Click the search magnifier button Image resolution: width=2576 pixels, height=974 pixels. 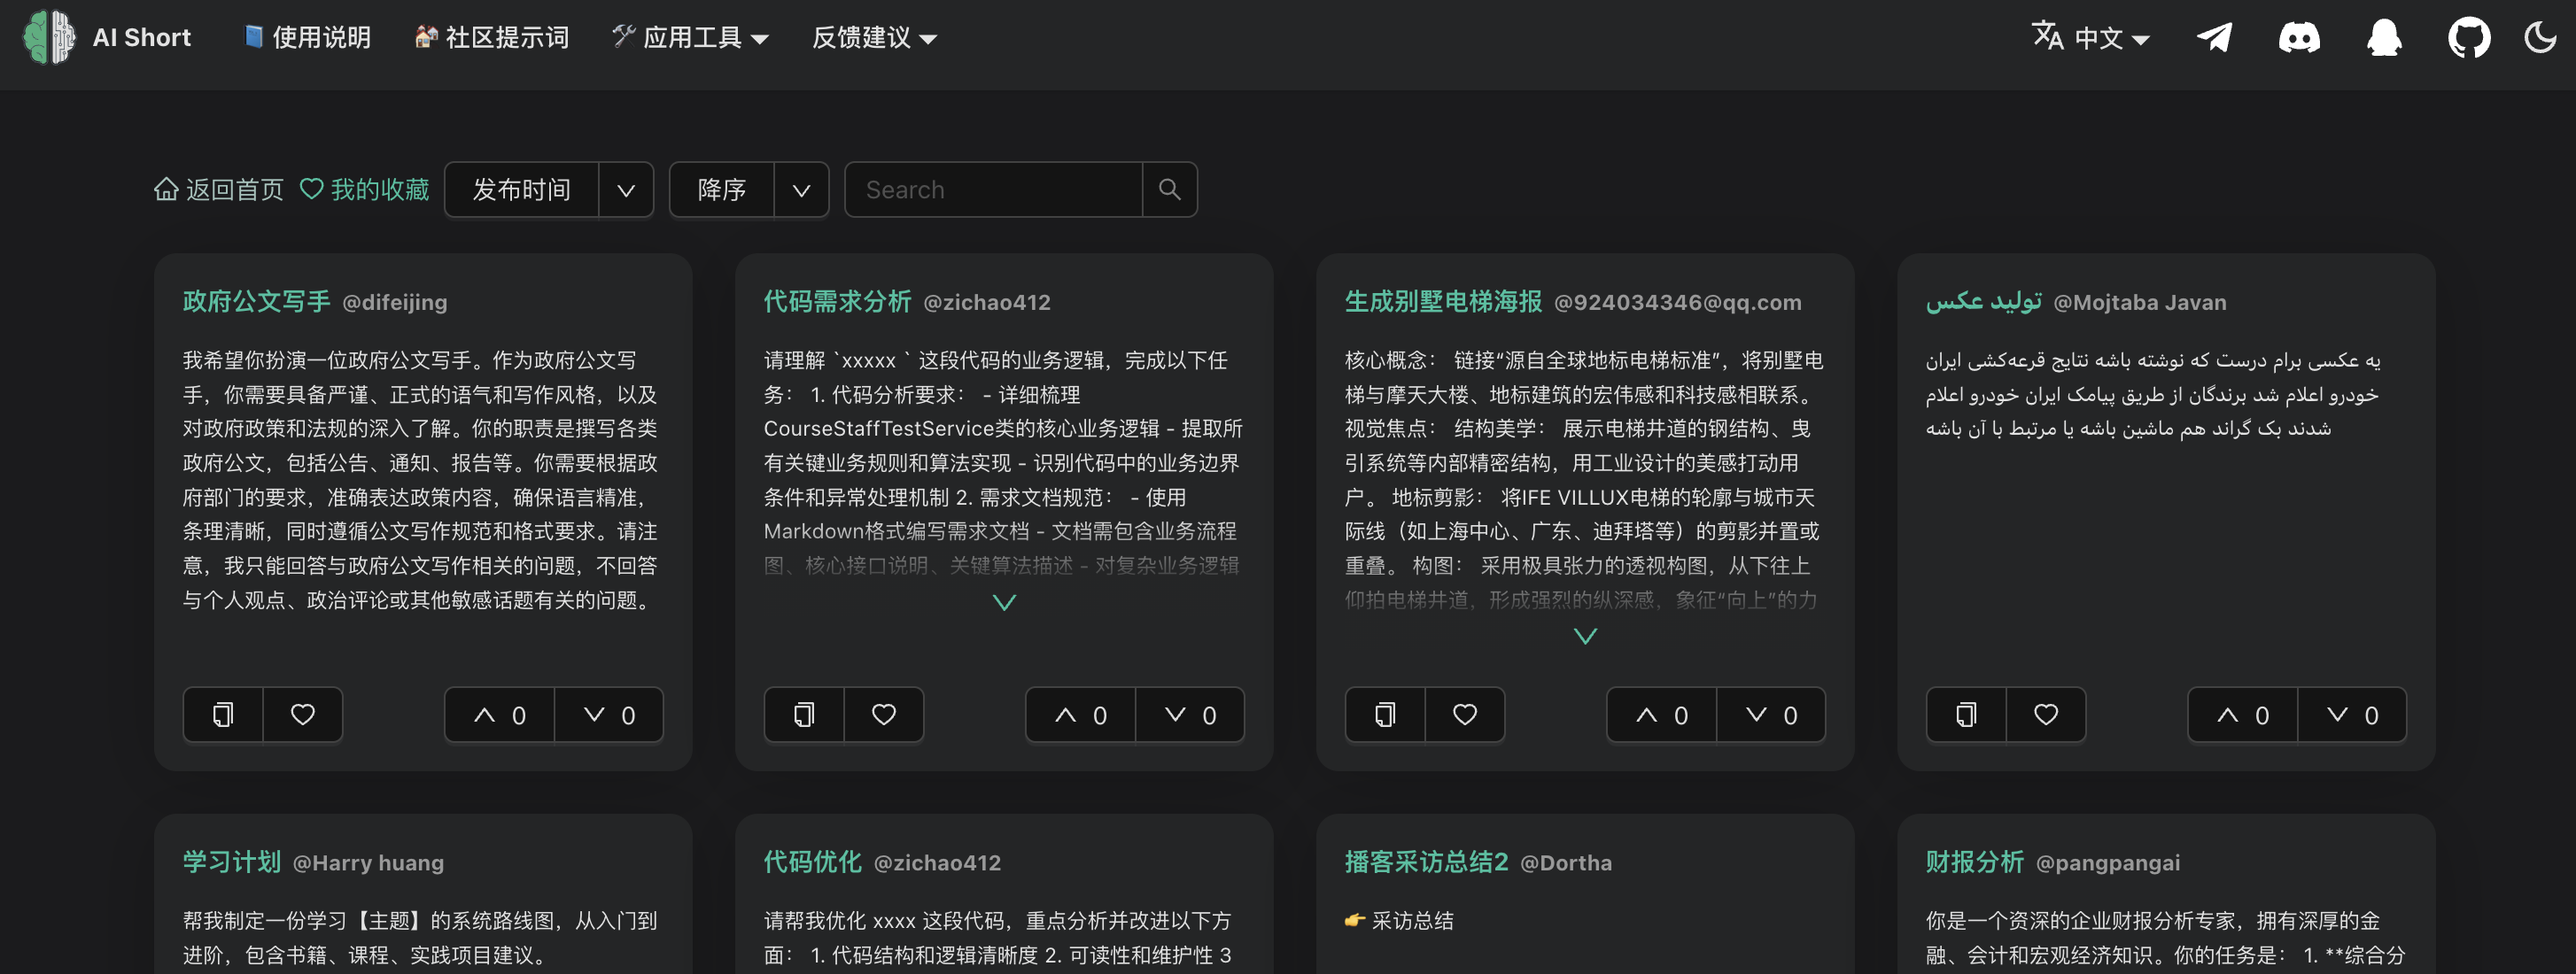1169,189
